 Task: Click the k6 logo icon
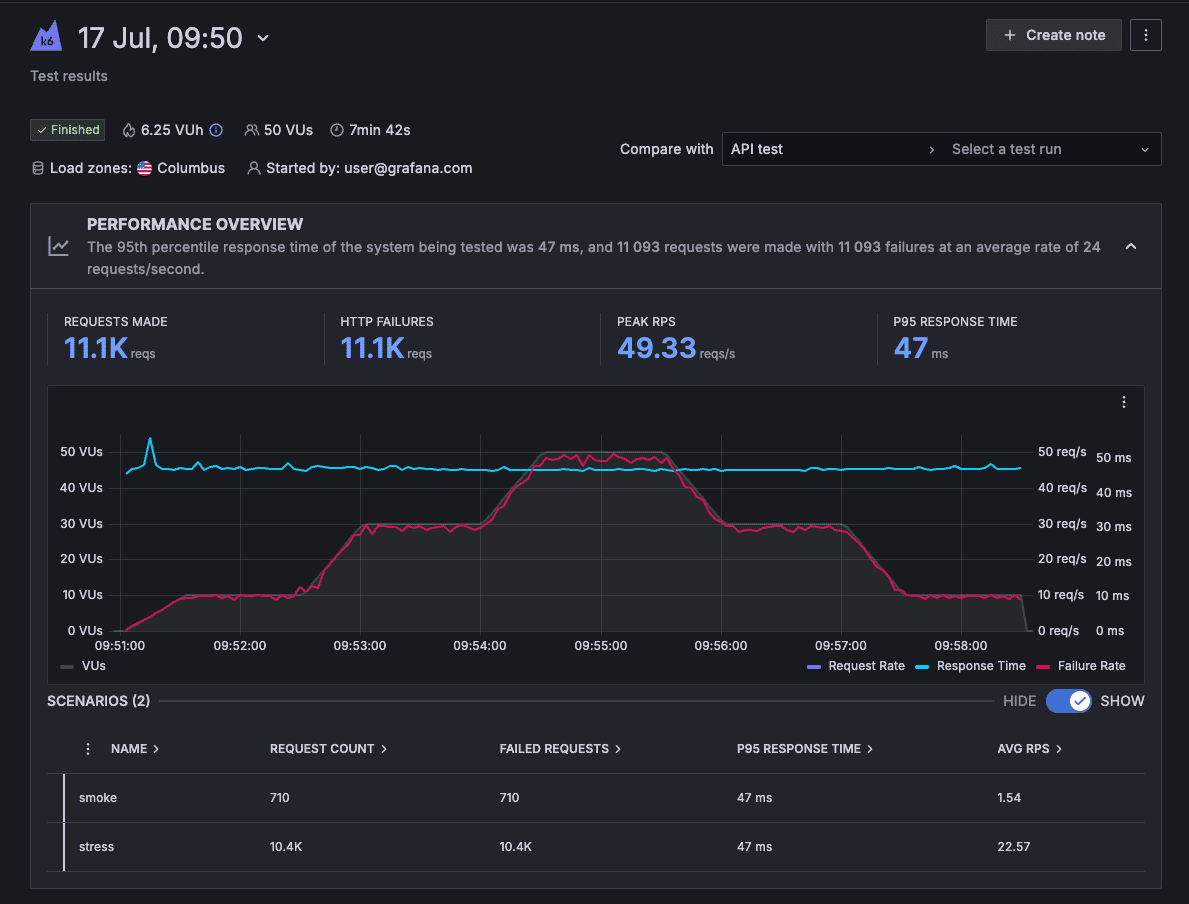(x=45, y=35)
